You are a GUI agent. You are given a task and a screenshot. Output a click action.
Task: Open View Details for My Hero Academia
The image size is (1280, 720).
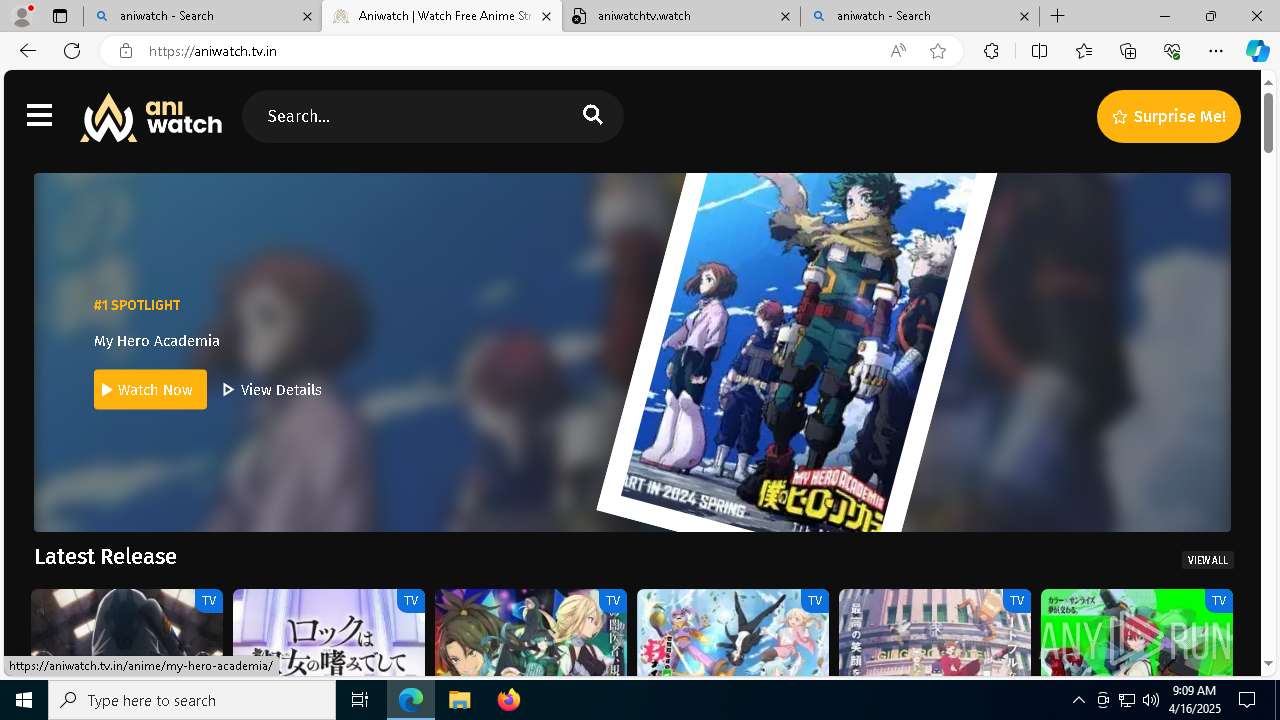point(272,390)
